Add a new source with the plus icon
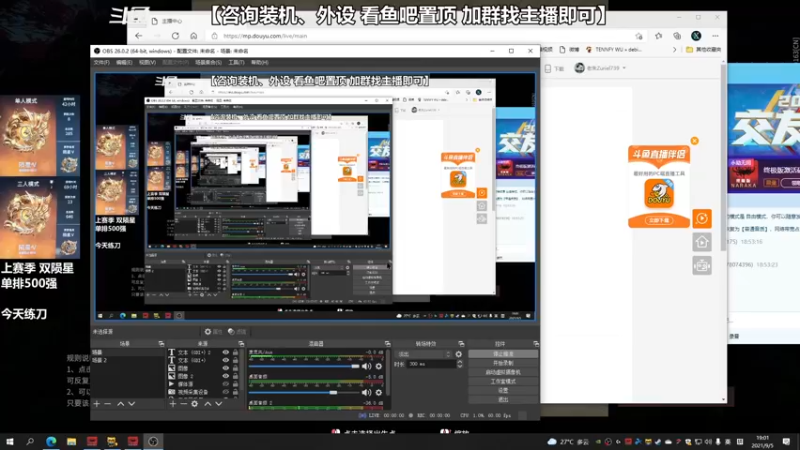 point(172,404)
